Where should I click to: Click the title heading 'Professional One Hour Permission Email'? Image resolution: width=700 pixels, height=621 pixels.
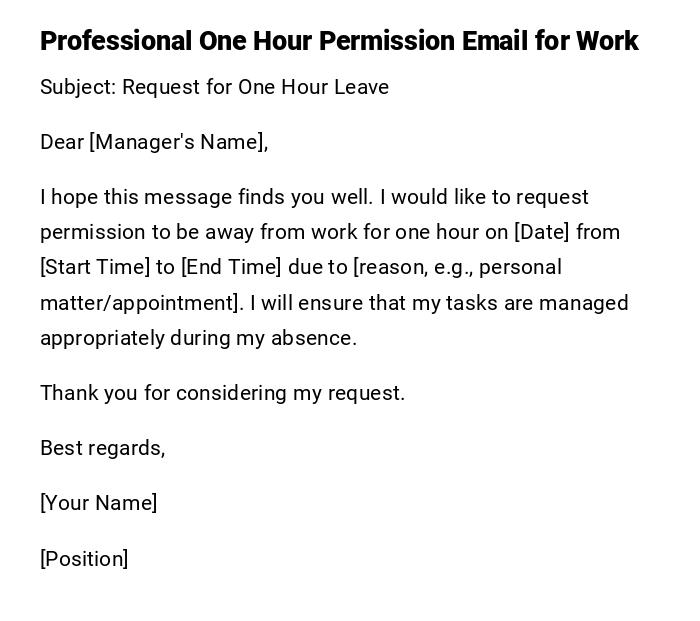point(338,41)
